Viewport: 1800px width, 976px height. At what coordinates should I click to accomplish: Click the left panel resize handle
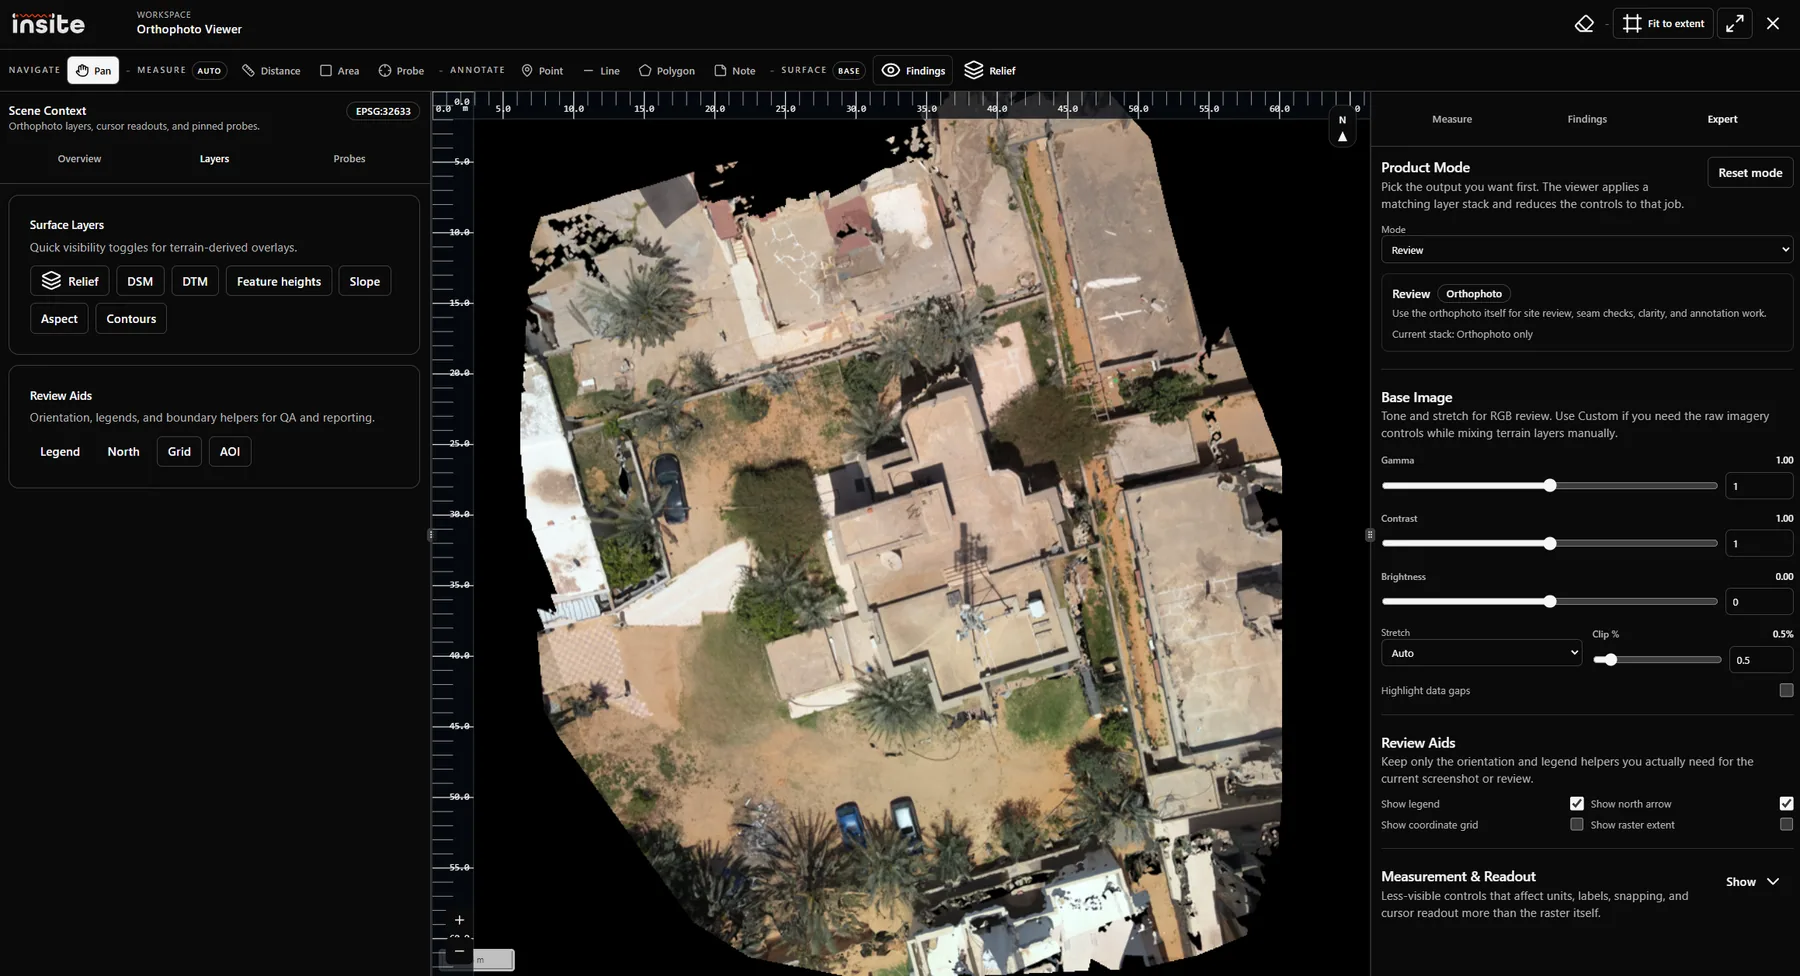431,535
